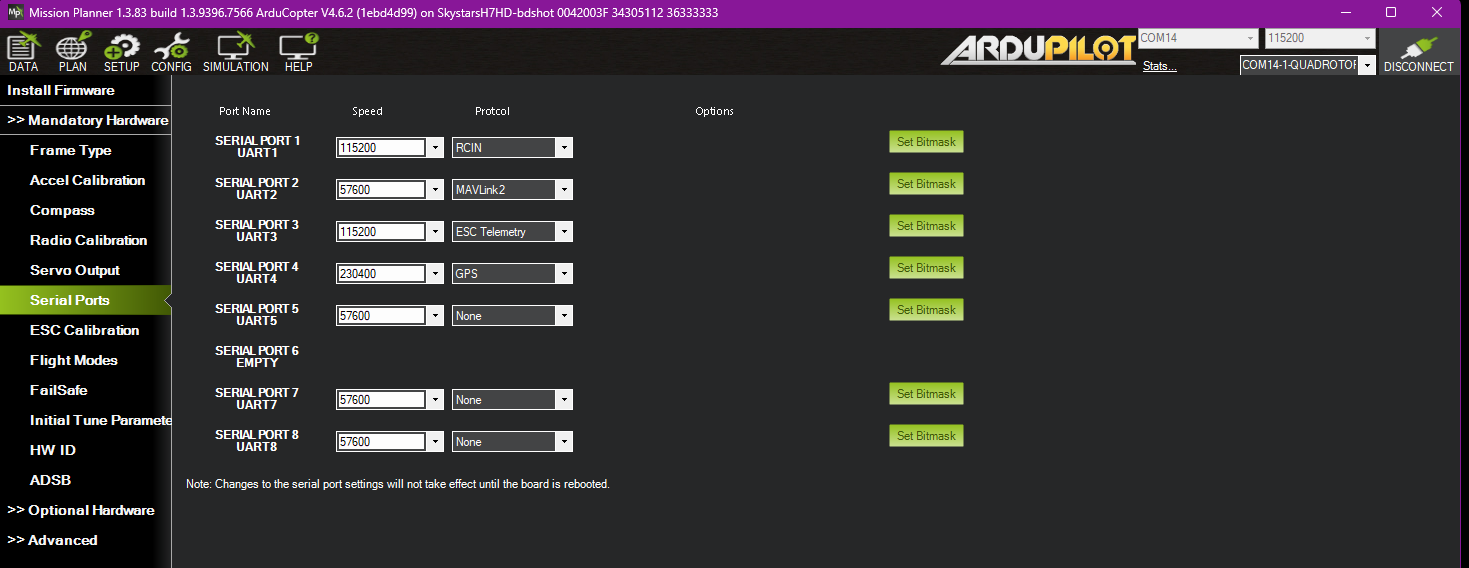Click the ArduPilot logo
This screenshot has height=568, width=1469.
pyautogui.click(x=1038, y=50)
